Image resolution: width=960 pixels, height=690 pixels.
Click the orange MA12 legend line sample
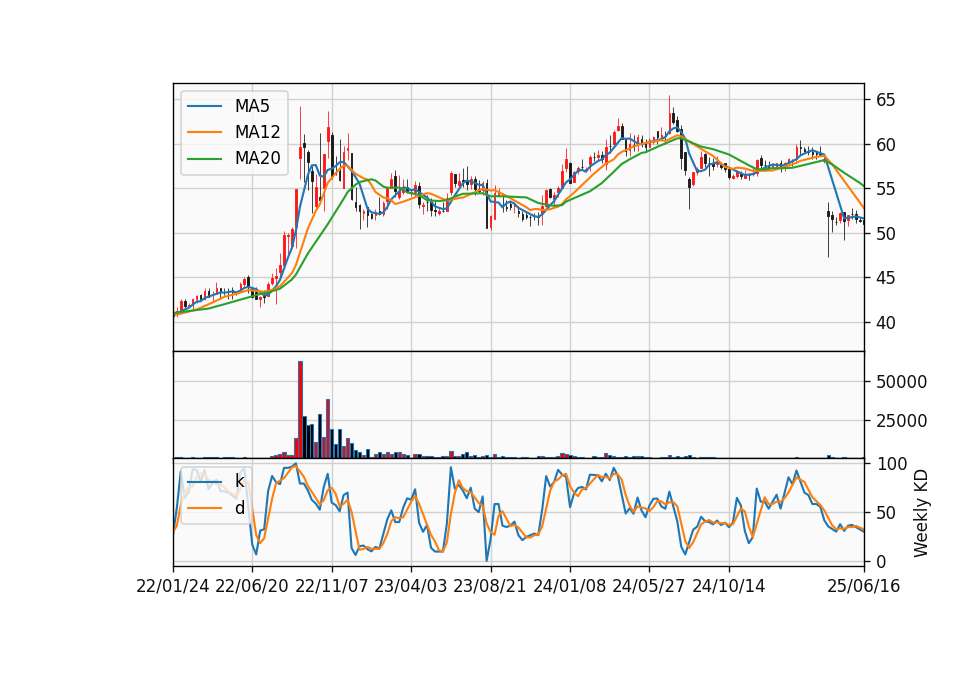(204, 132)
